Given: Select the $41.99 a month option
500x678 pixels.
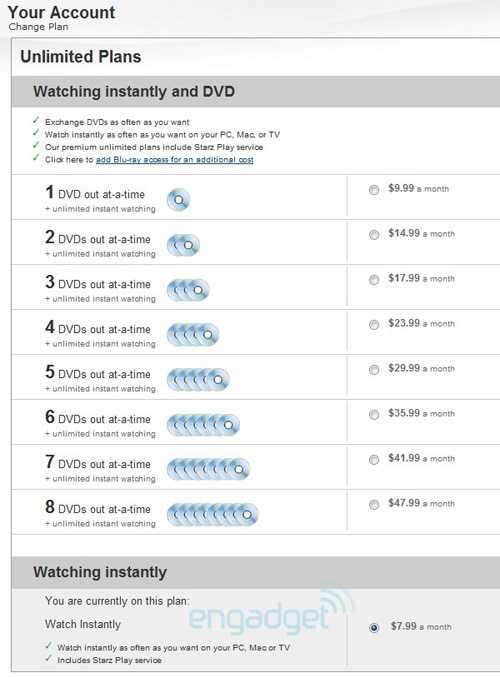Looking at the screenshot, I should point(374,460).
